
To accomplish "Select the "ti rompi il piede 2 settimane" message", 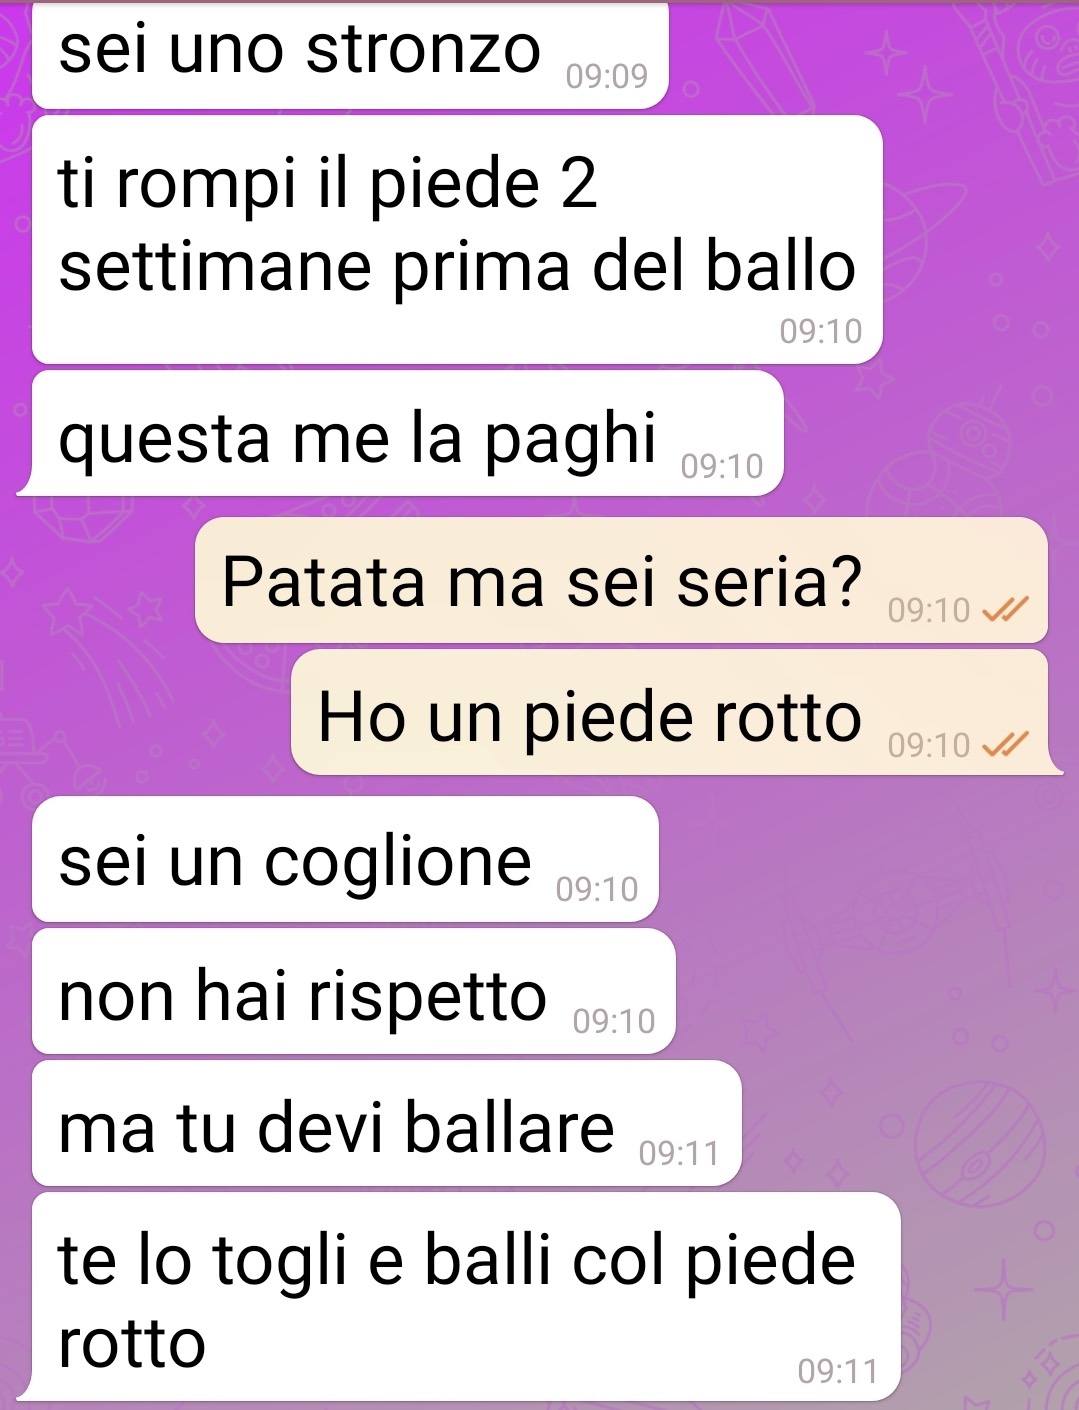I will click(457, 240).
